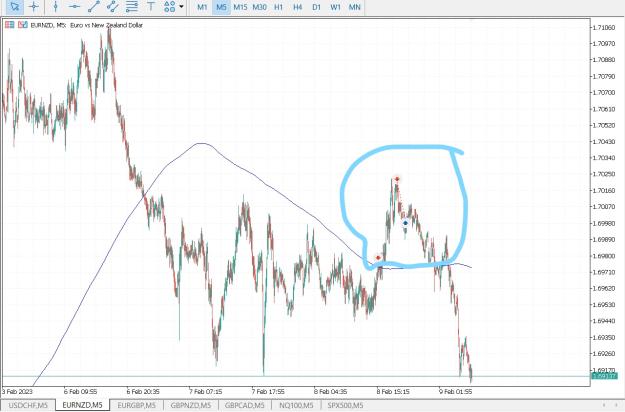Switch to M5 timeframe
This screenshot has height=412, width=625.
[221, 7]
